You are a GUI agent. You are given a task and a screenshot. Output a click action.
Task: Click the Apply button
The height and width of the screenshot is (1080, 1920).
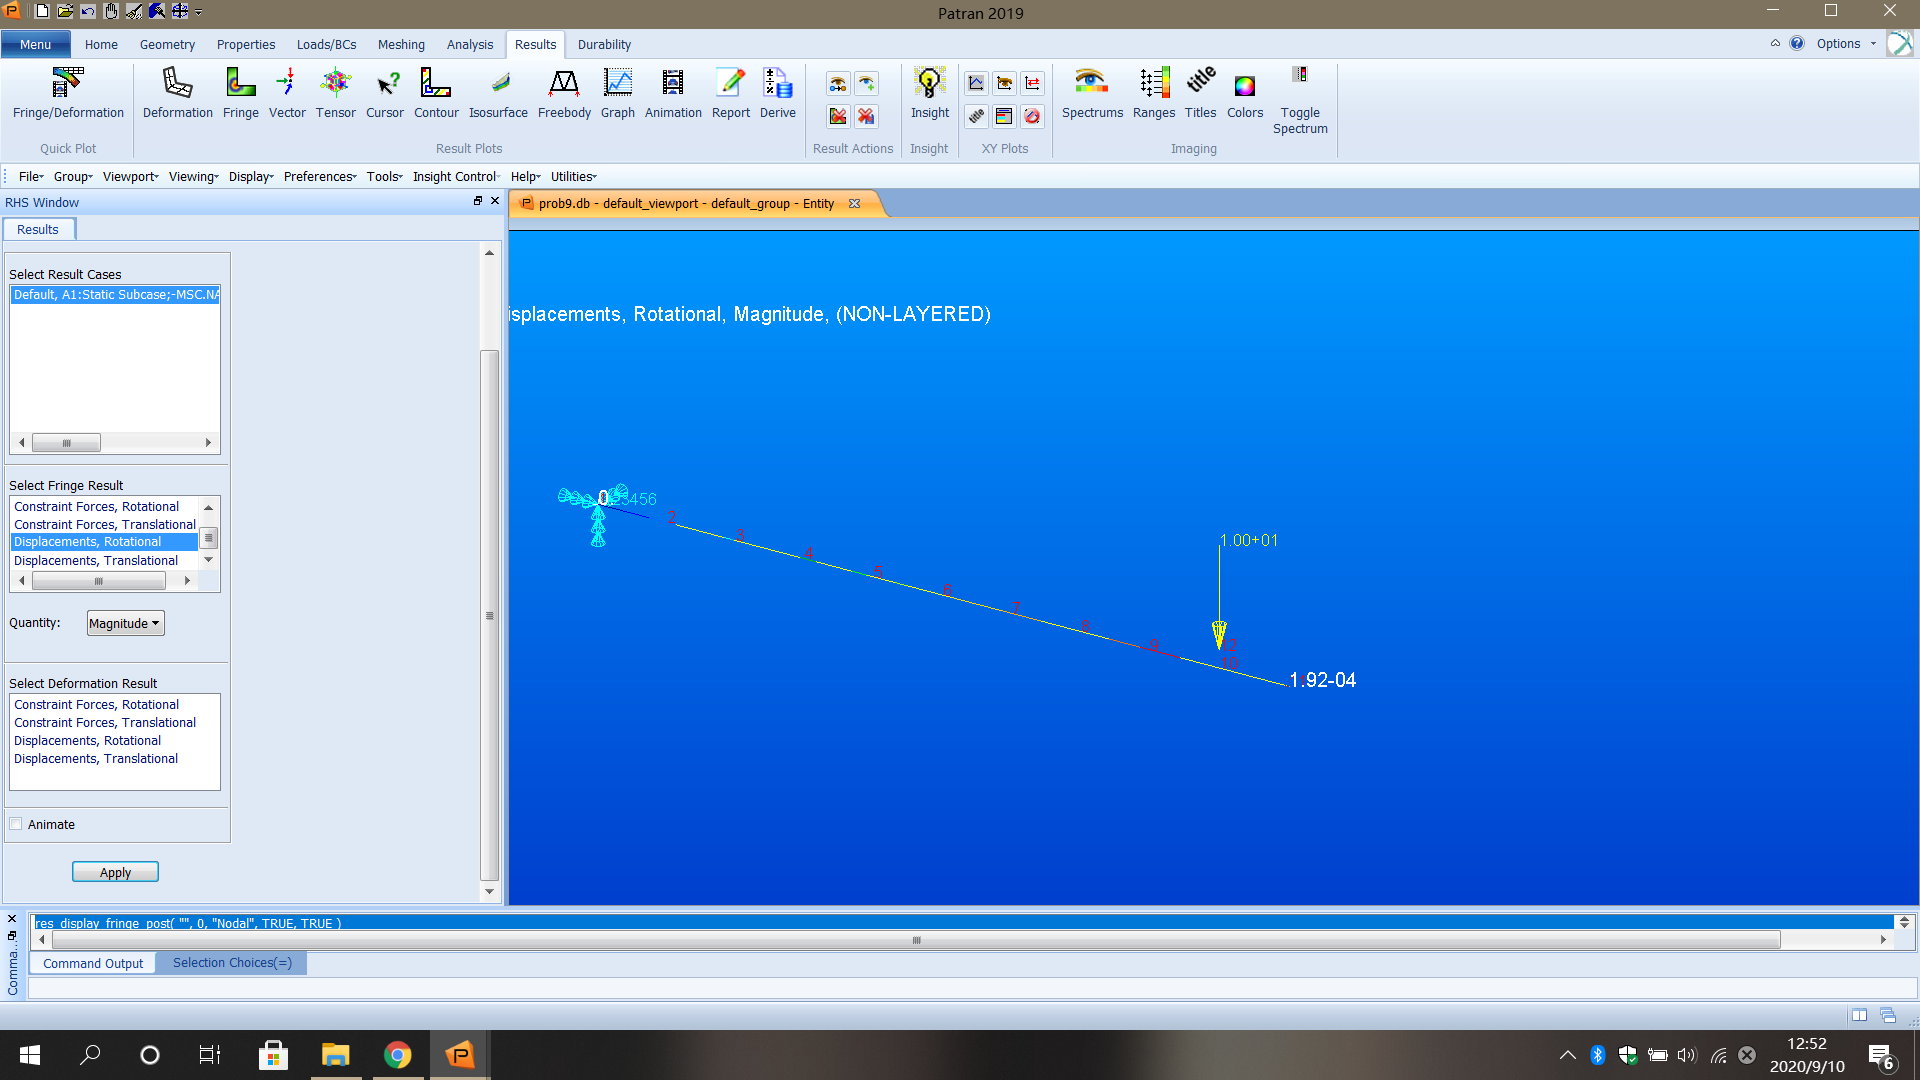(x=115, y=872)
